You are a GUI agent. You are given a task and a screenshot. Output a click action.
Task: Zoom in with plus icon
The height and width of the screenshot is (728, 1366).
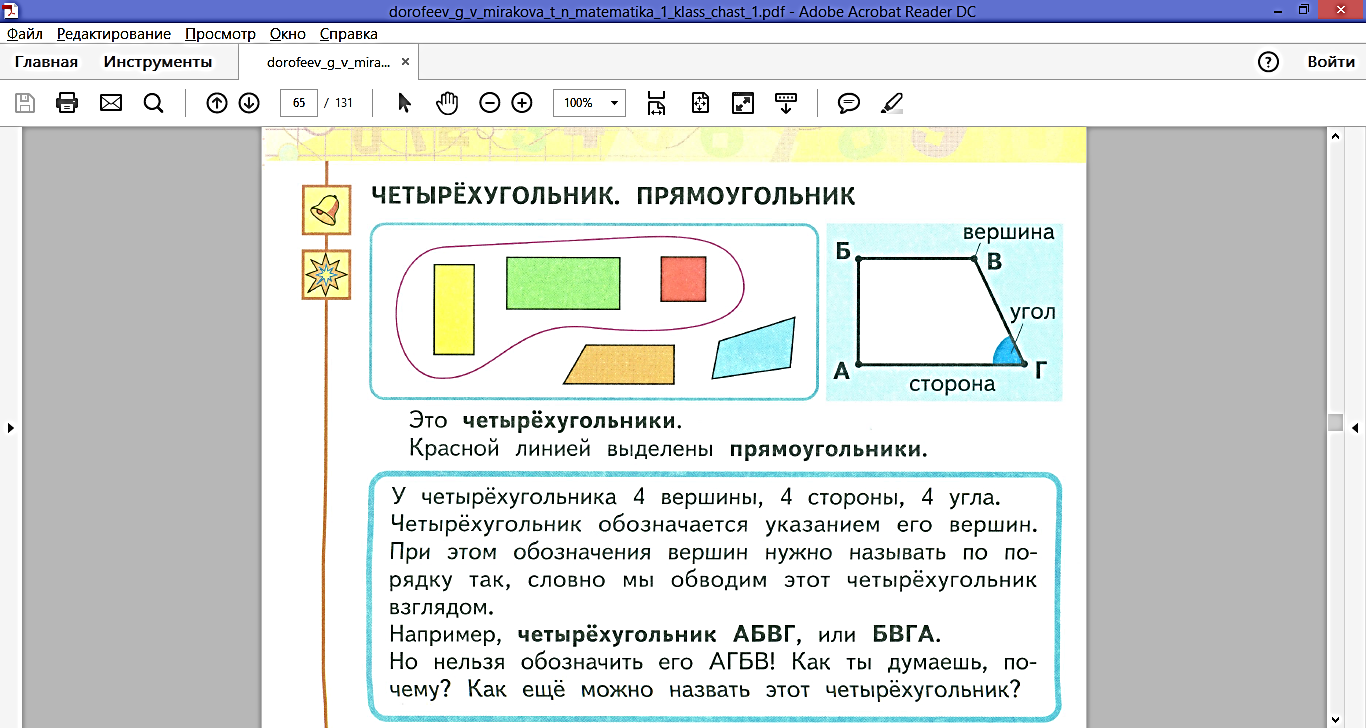pyautogui.click(x=521, y=102)
